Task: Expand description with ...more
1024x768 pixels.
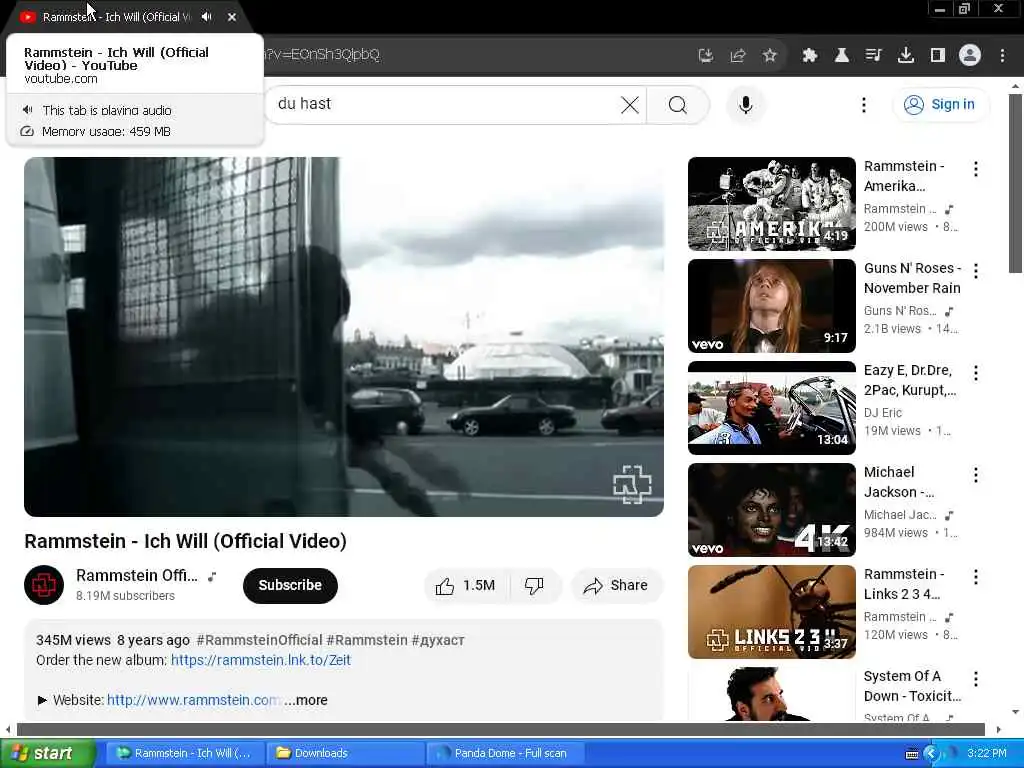Action: pyautogui.click(x=306, y=700)
